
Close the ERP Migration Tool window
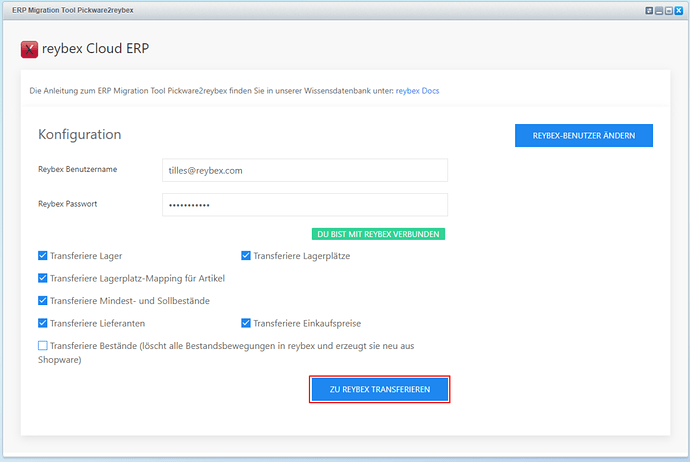[x=679, y=11]
